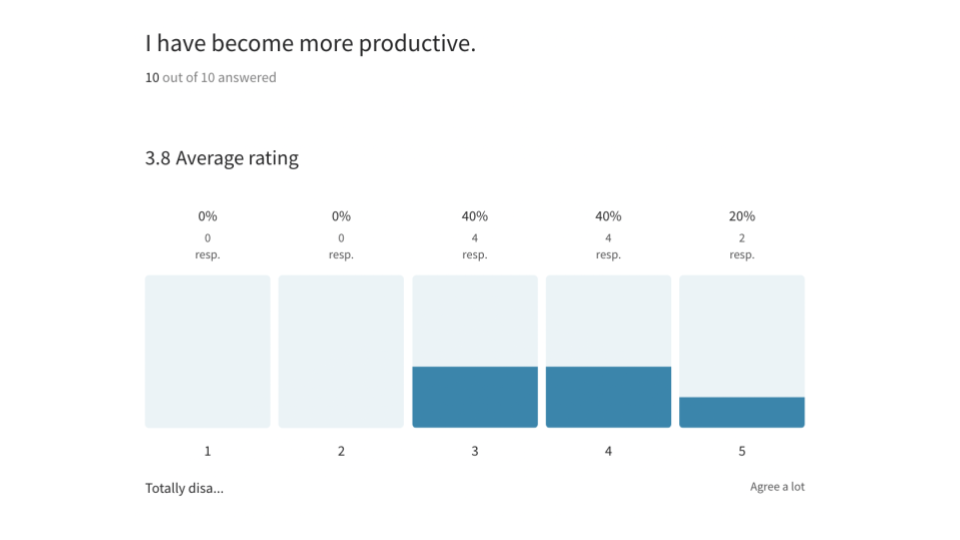The image size is (960, 540).
Task: Click the empty bar for rating 2
Action: [341, 351]
